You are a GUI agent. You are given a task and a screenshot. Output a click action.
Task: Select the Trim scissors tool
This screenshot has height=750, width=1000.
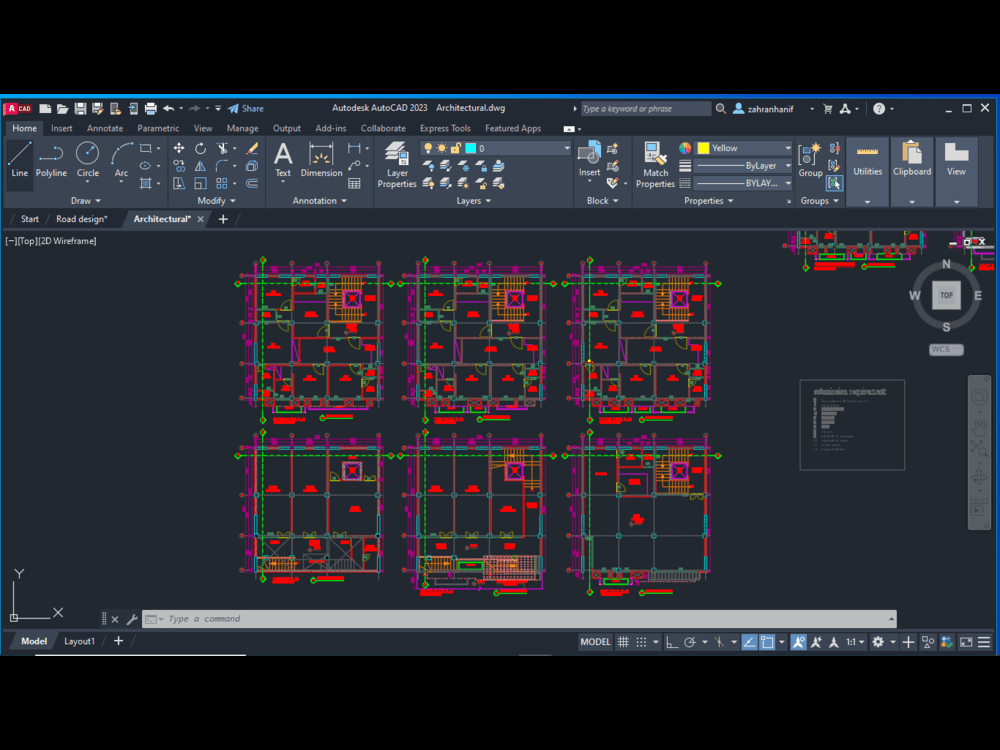223,148
